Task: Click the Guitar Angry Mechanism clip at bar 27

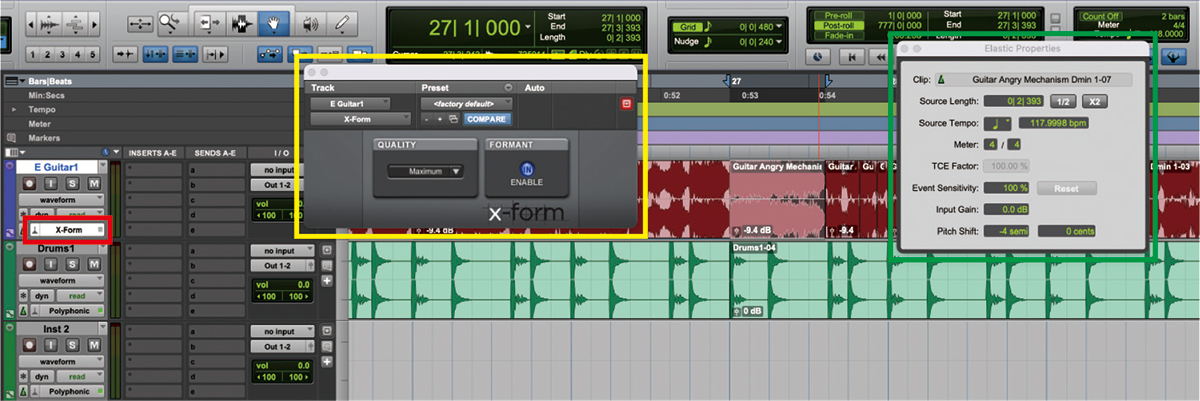Action: 777,200
